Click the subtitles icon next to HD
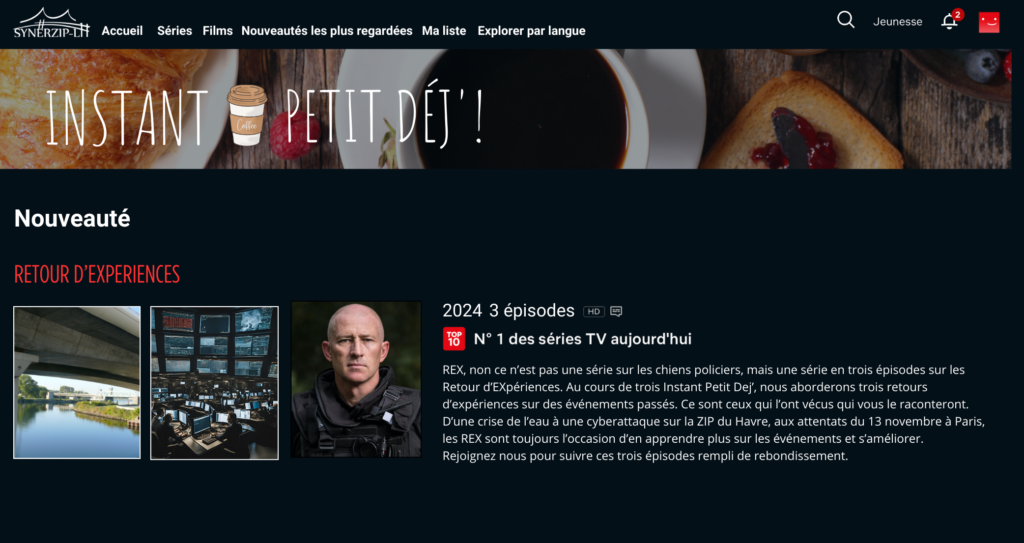The image size is (1024, 543). 616,312
